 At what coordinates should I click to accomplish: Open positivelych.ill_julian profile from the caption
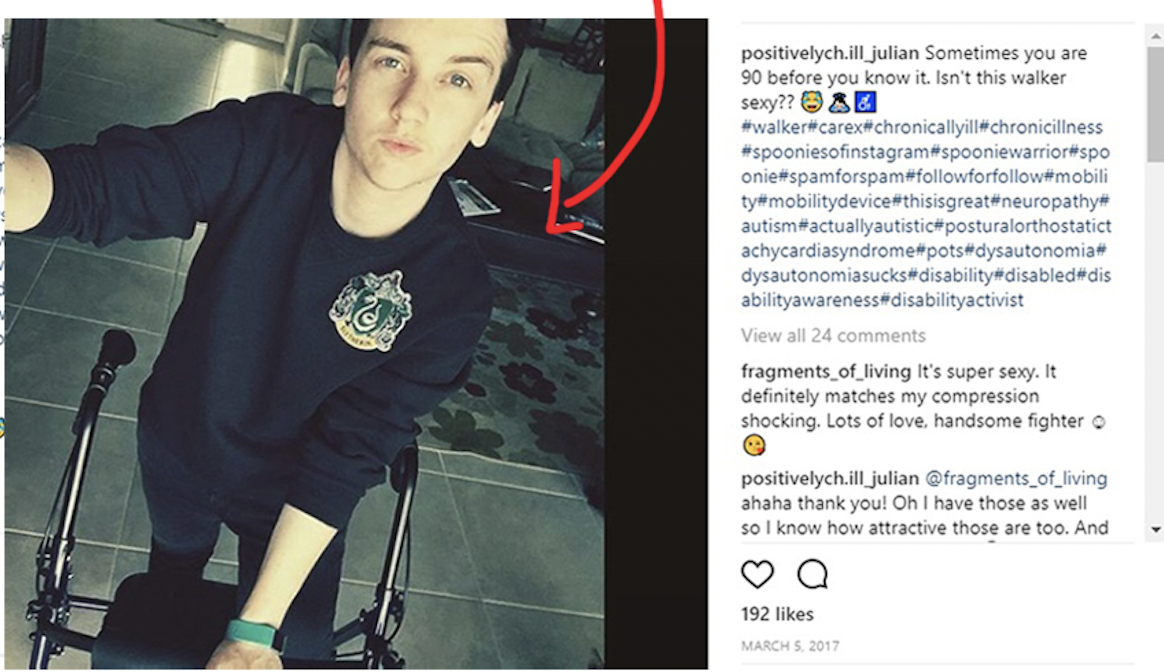(x=830, y=53)
